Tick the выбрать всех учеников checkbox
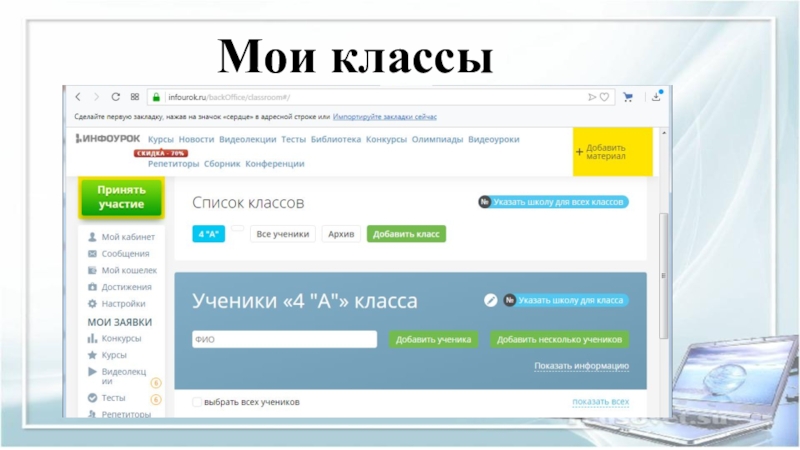 [196, 402]
